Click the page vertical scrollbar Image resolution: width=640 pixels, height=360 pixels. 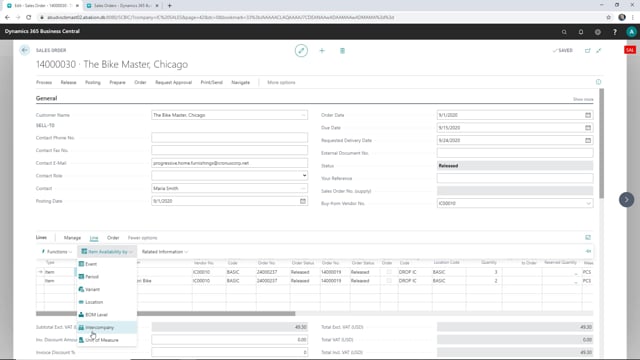(x=601, y=143)
